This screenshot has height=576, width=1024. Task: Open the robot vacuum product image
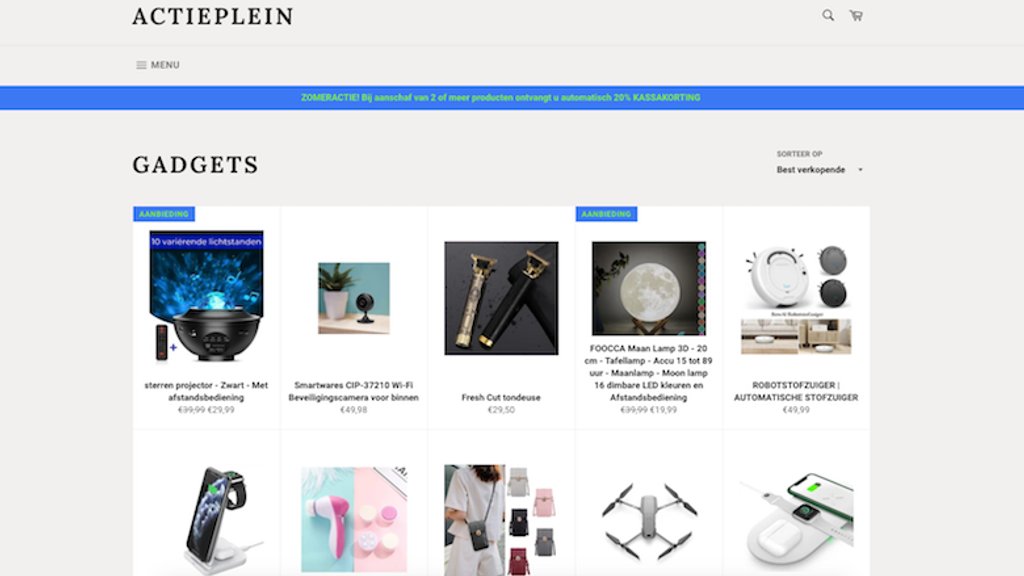(796, 299)
